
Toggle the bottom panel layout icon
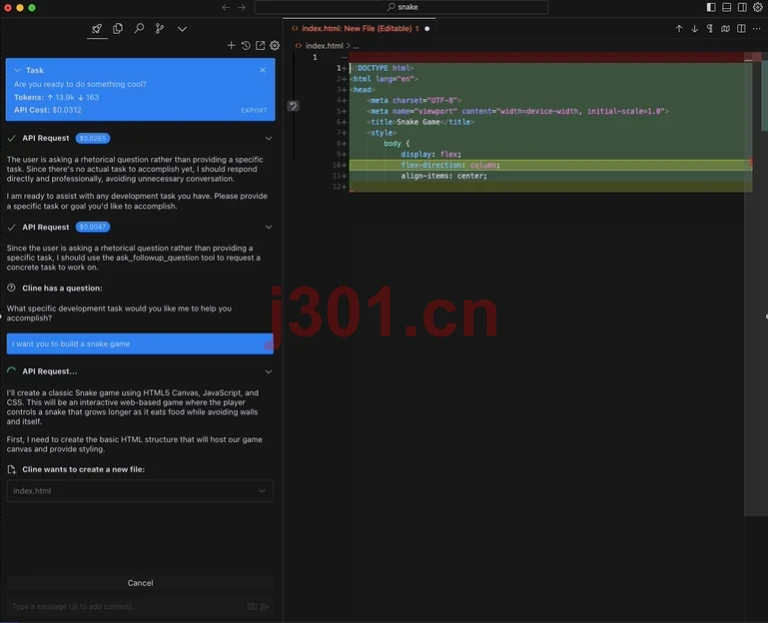(x=726, y=7)
